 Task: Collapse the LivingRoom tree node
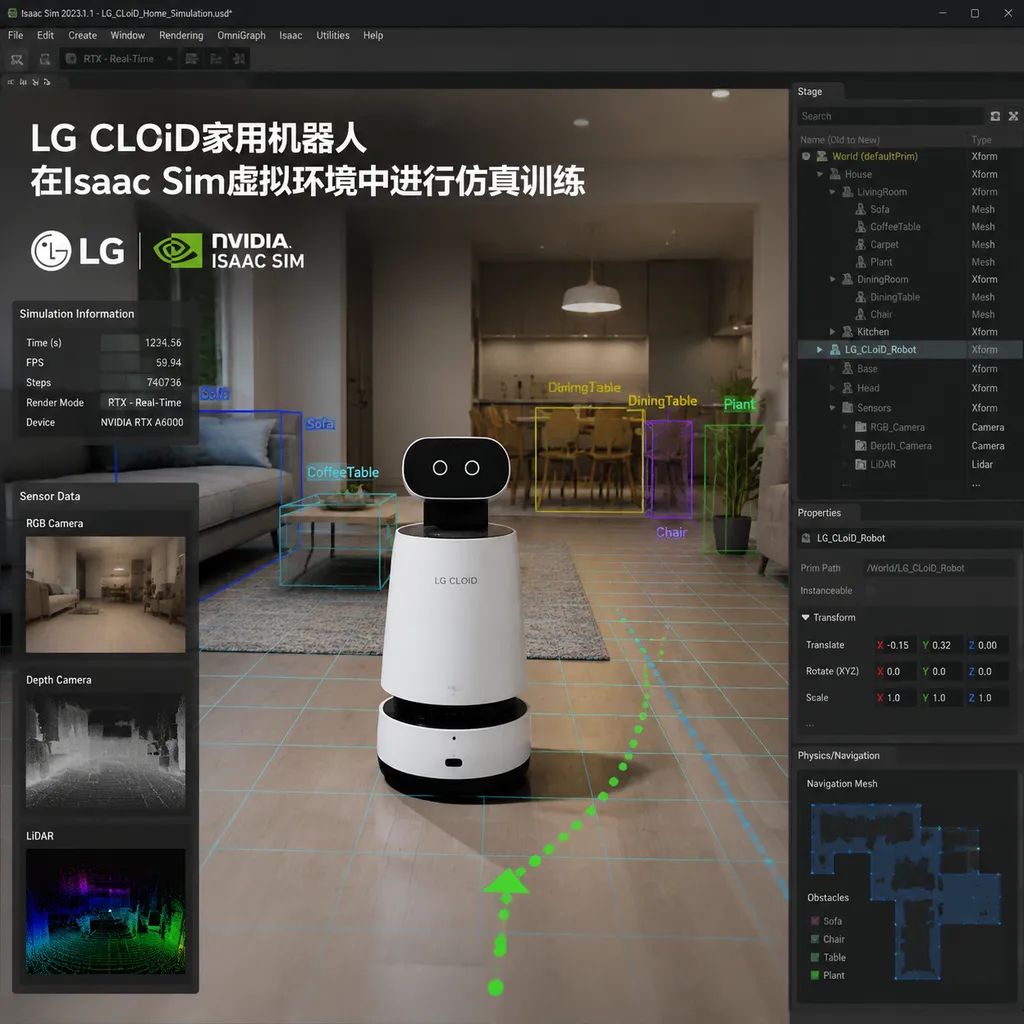(x=832, y=192)
